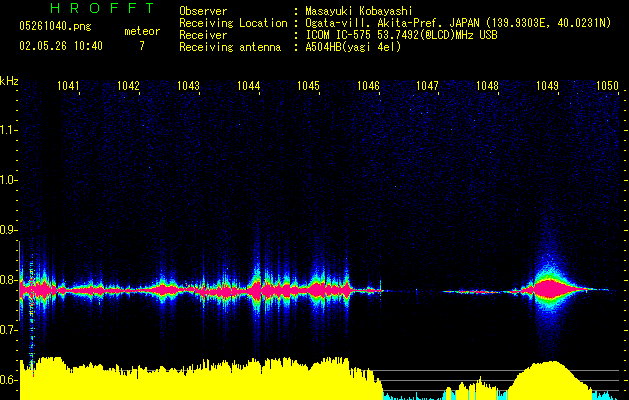The image size is (629, 400).
Task: Click the date stamp 02.05.26 10:40
Action: coord(61,46)
